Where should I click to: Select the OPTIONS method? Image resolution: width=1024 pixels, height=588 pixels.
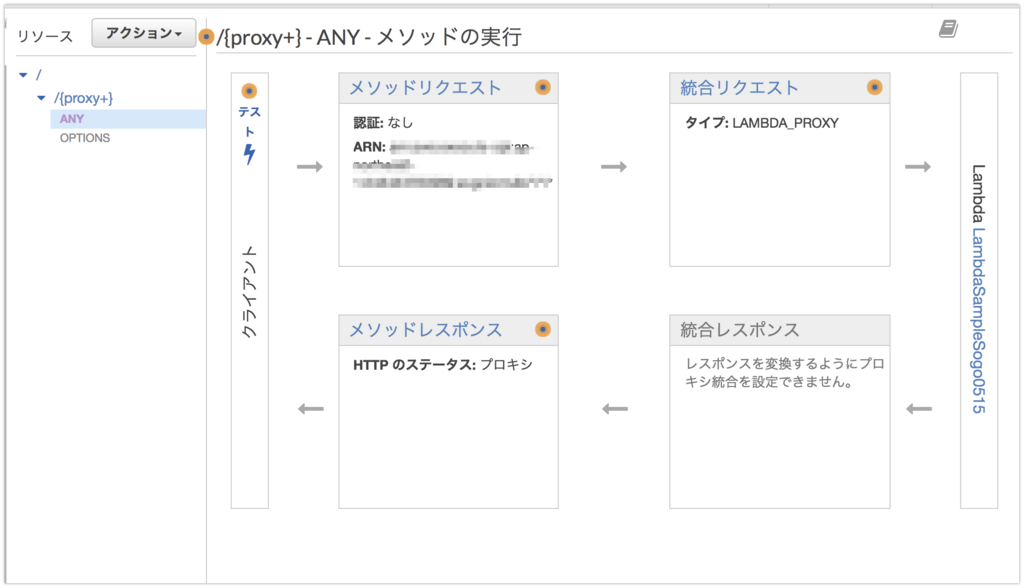pos(85,138)
